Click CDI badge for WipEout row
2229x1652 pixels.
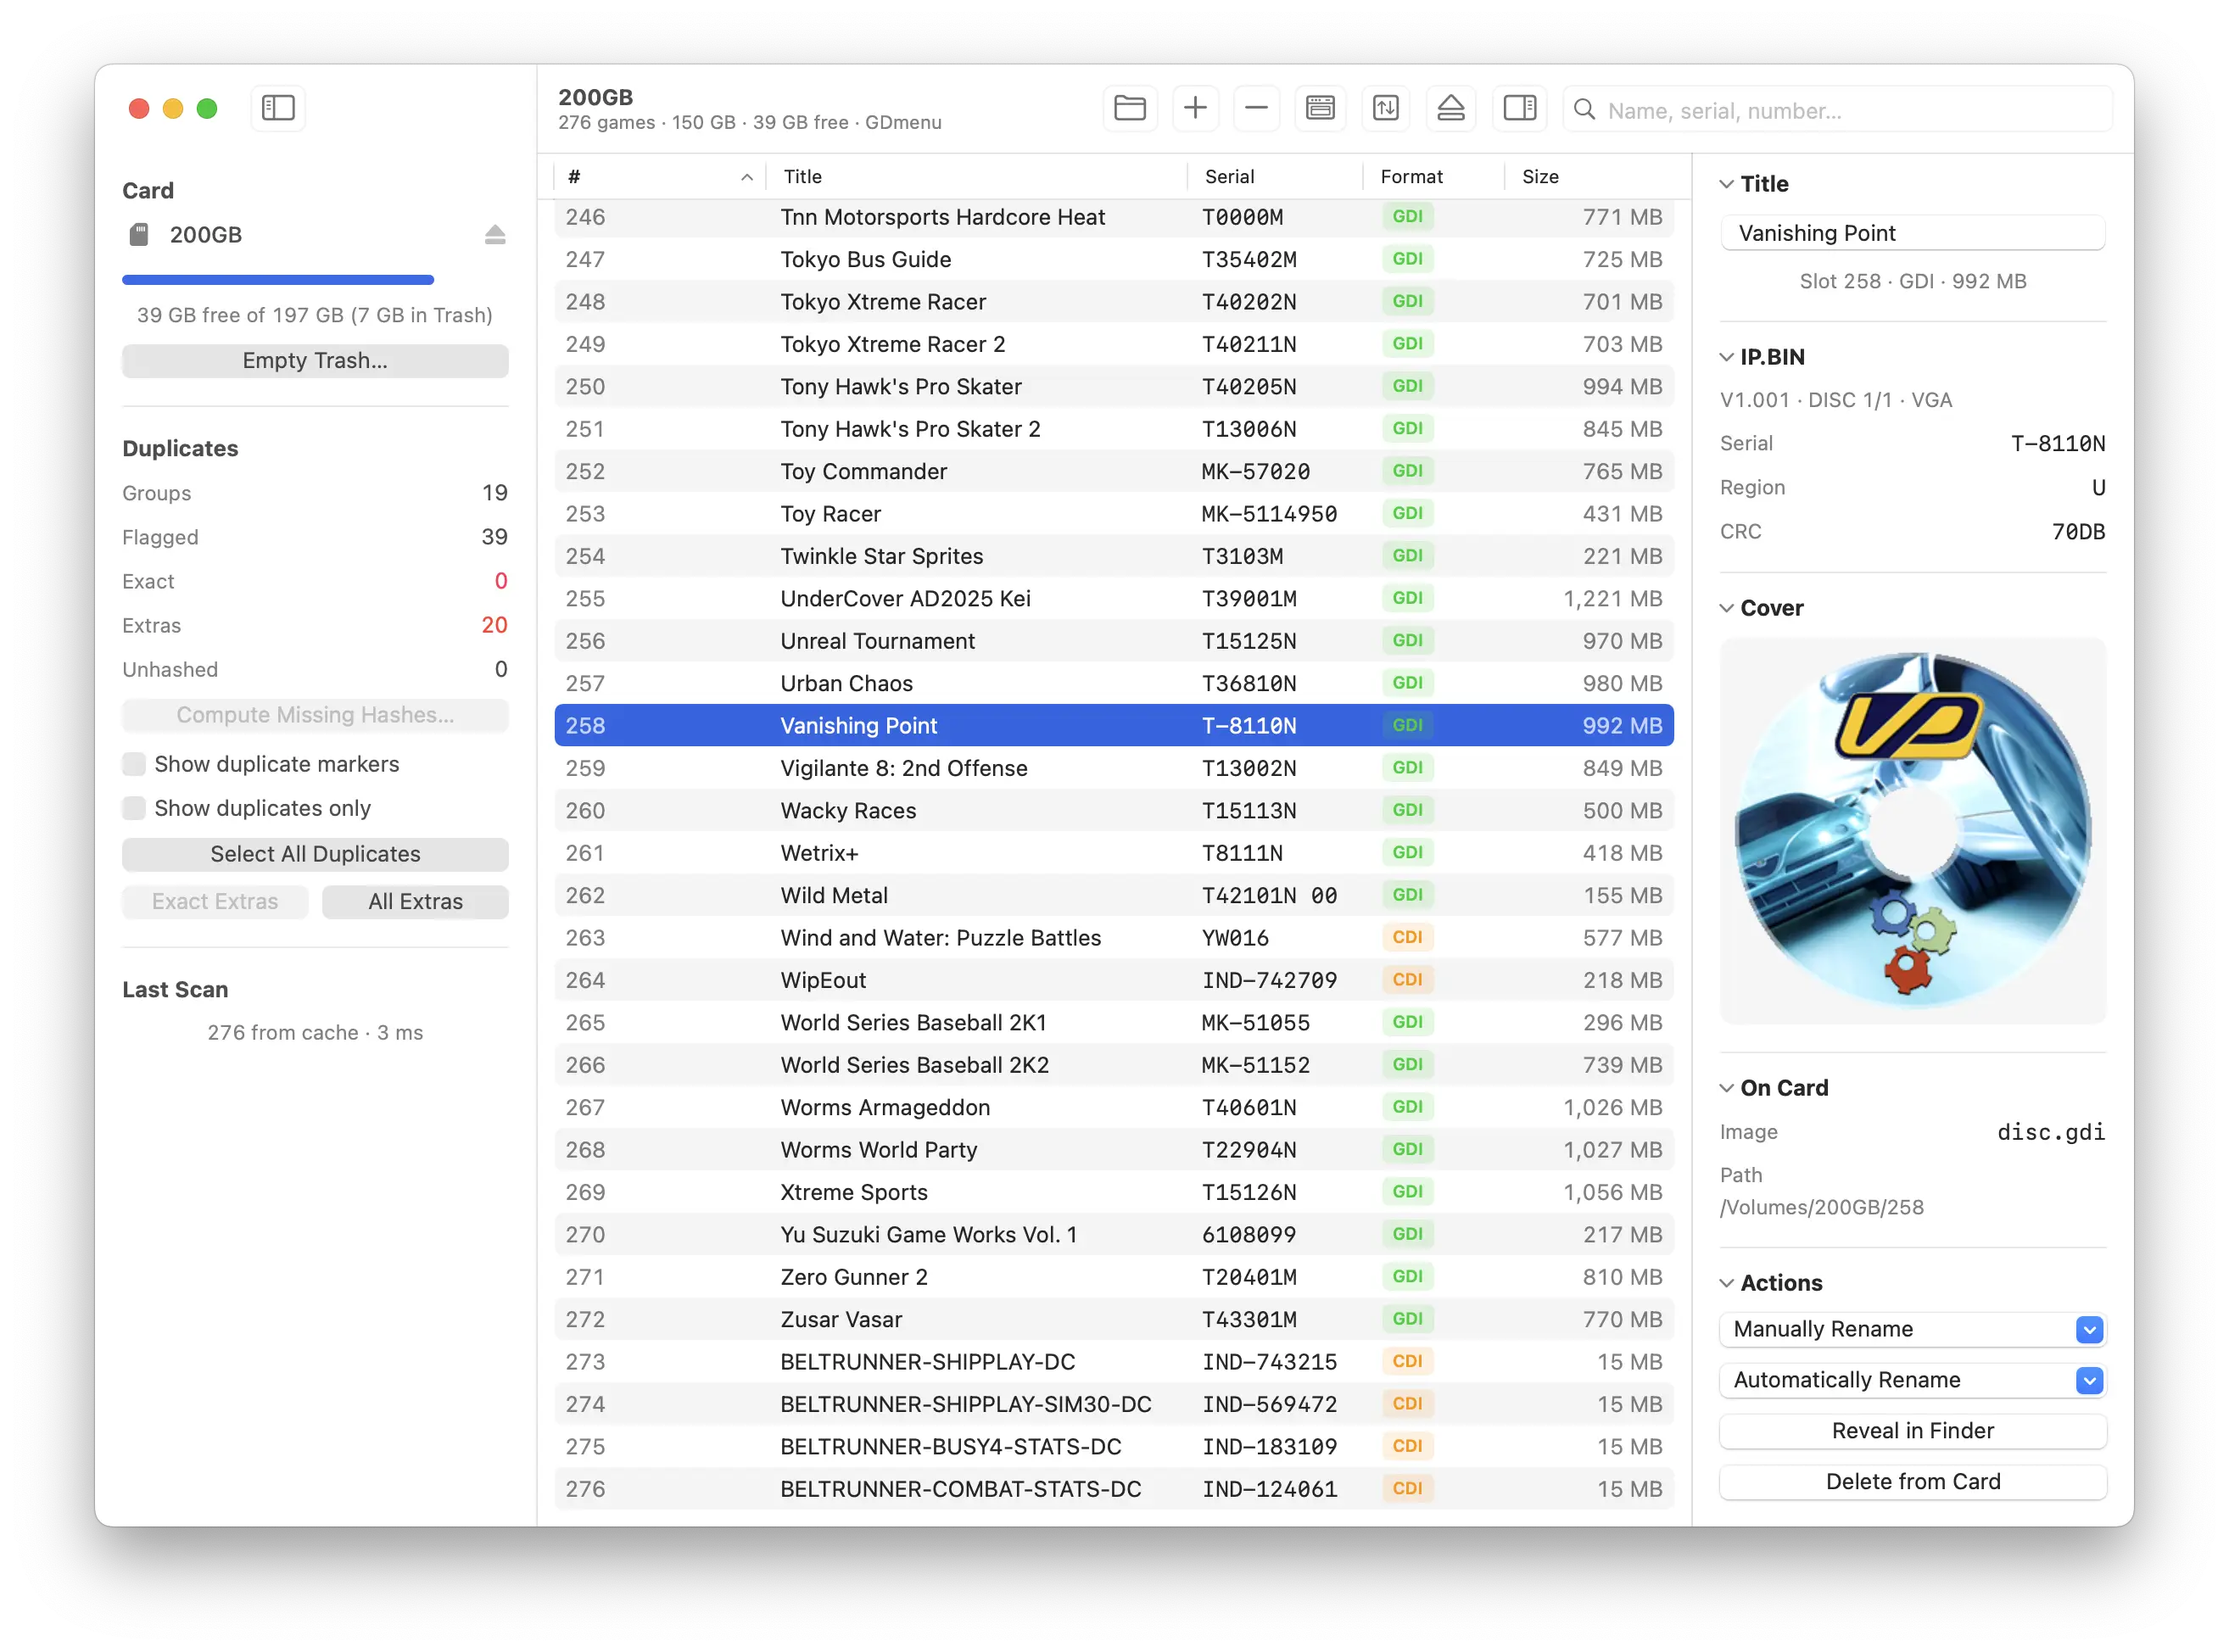click(x=1407, y=981)
